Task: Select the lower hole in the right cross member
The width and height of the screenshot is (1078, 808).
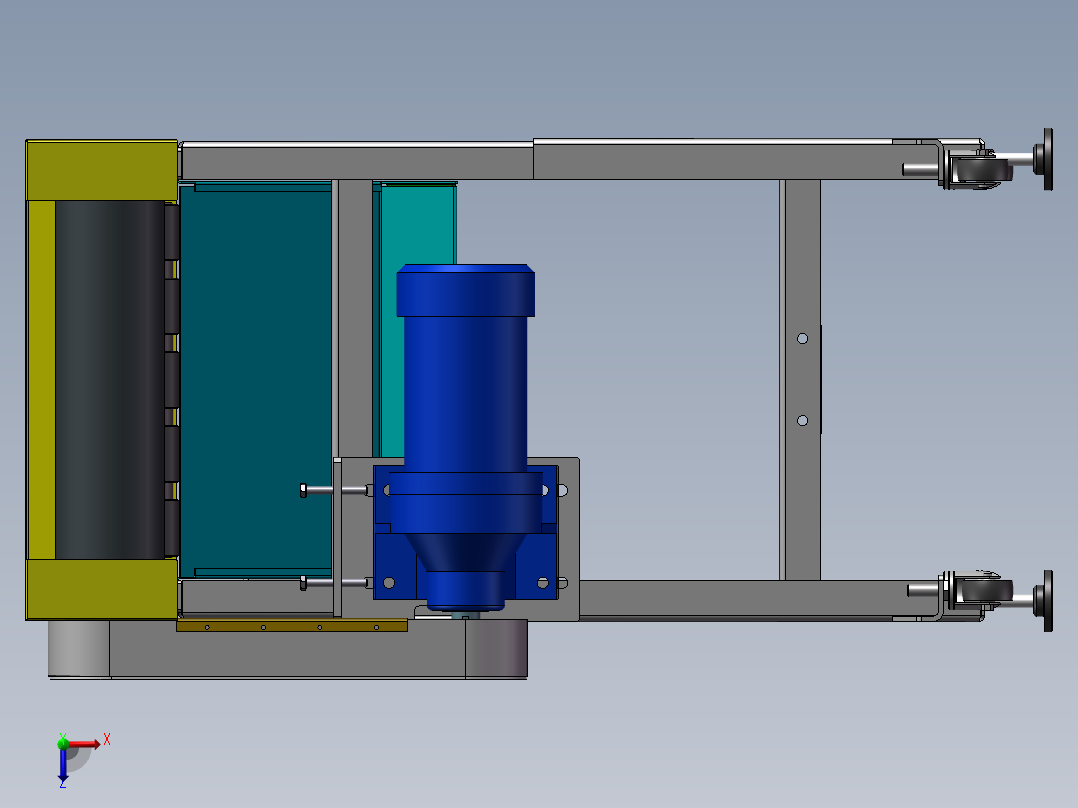Action: click(802, 420)
